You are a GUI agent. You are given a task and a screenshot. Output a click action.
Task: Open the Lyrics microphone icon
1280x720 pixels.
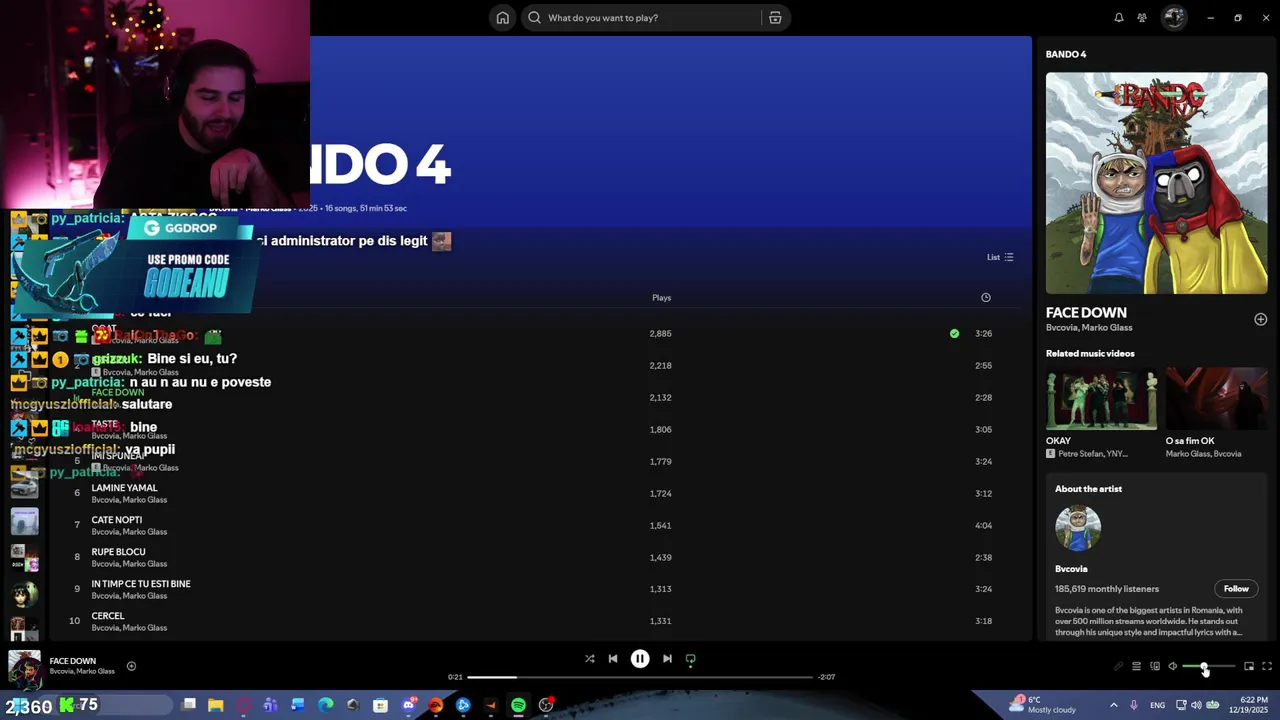click(1119, 666)
